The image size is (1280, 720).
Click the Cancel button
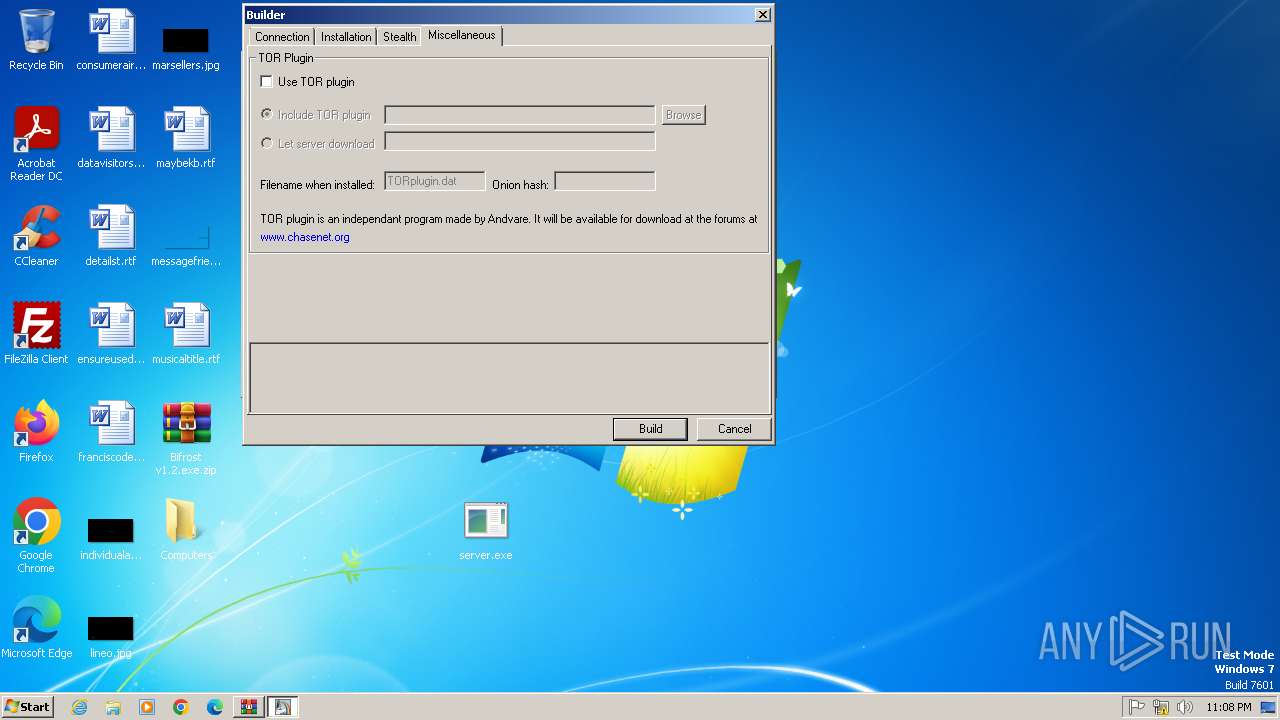click(734, 429)
